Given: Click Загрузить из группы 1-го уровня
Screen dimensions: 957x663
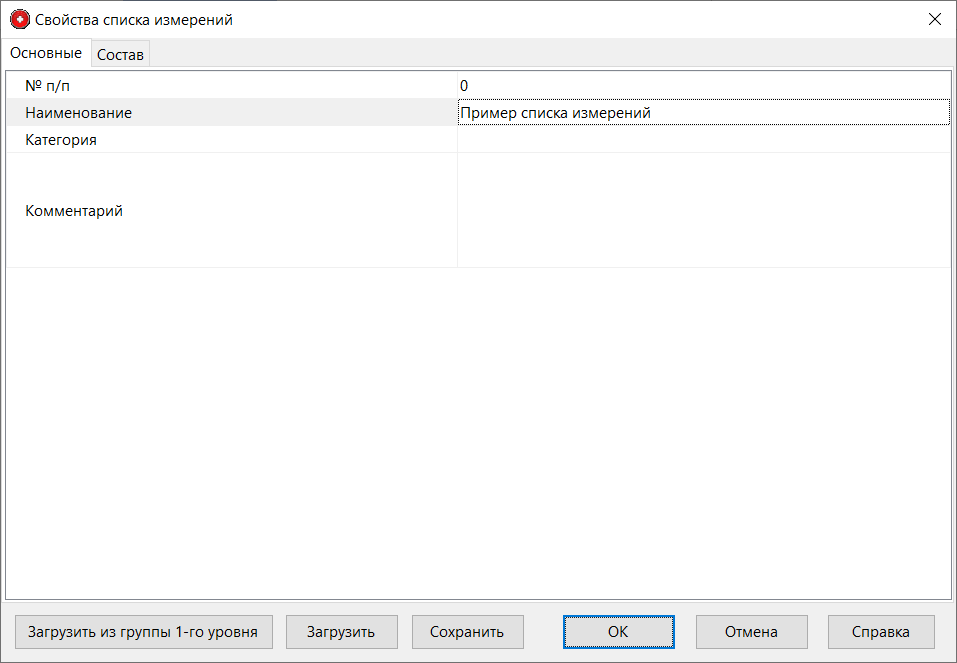Looking at the screenshot, I should (x=143, y=631).
